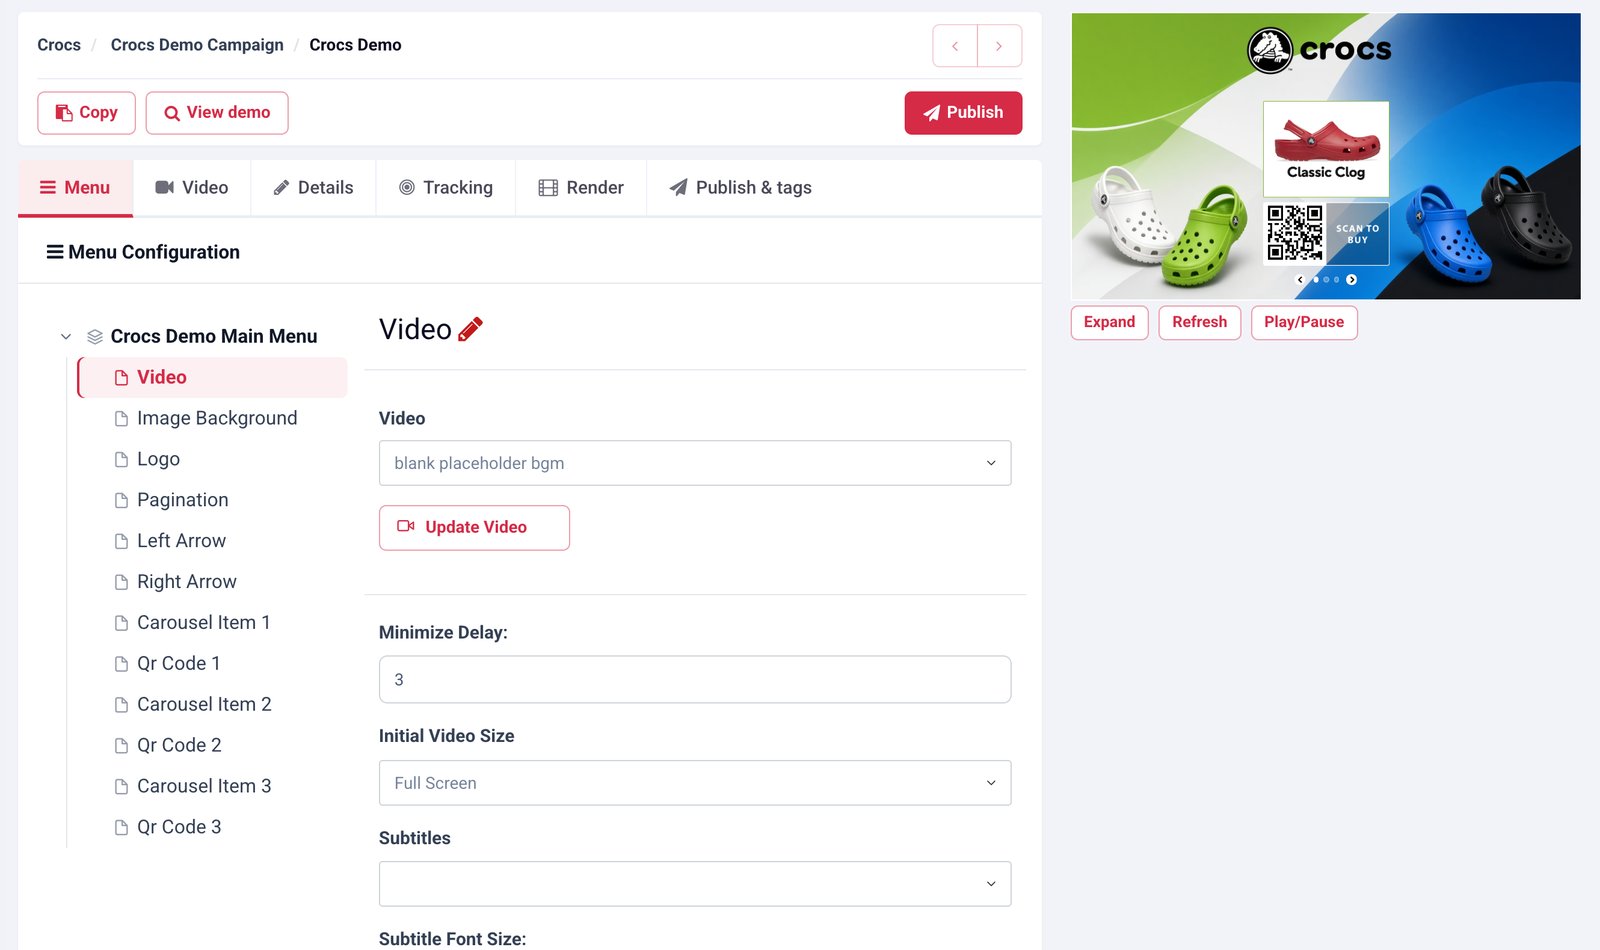Click the Classic Clog product card in preview
1600x950 pixels.
tap(1326, 149)
